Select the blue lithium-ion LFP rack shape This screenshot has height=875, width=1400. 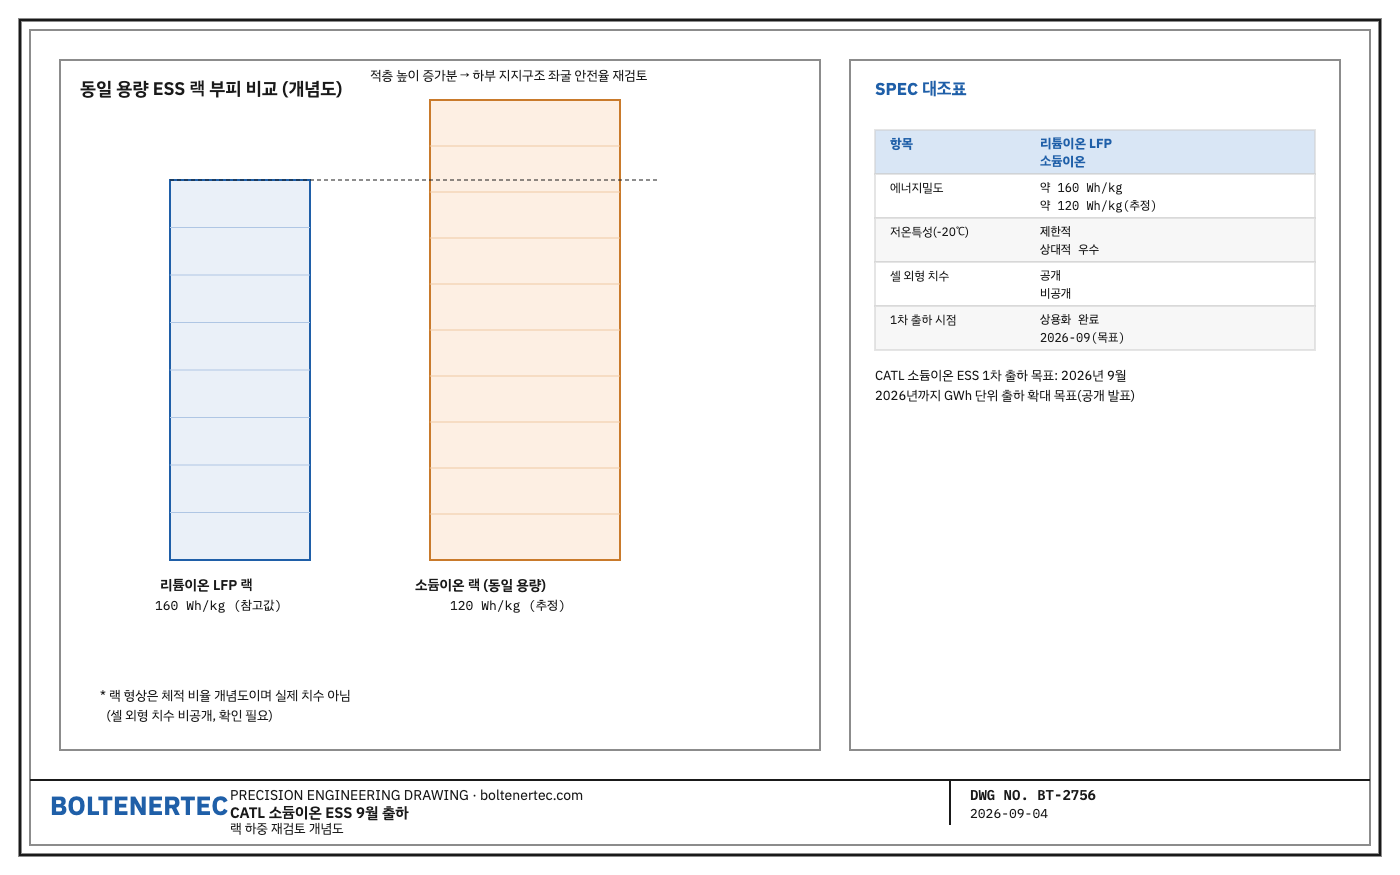tap(240, 370)
